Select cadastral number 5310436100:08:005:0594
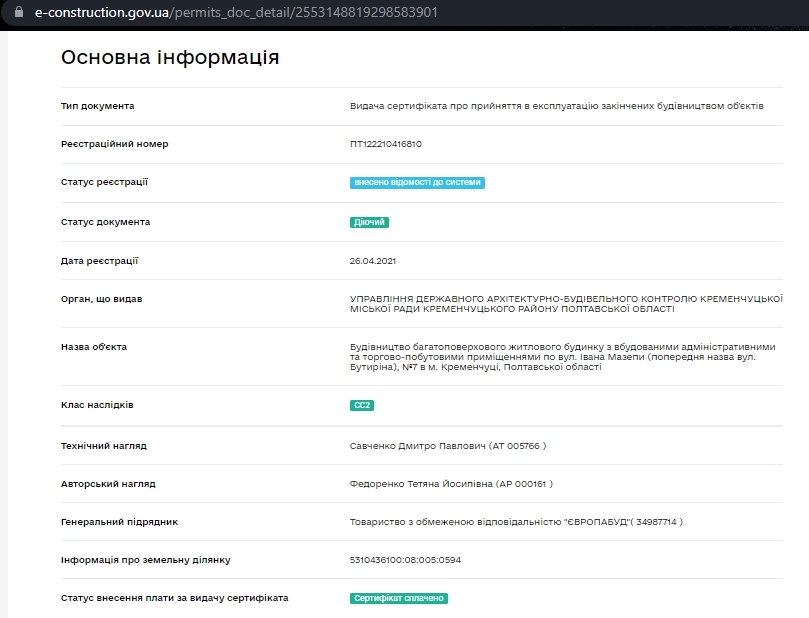Image resolution: width=809 pixels, height=618 pixels. [x=405, y=560]
